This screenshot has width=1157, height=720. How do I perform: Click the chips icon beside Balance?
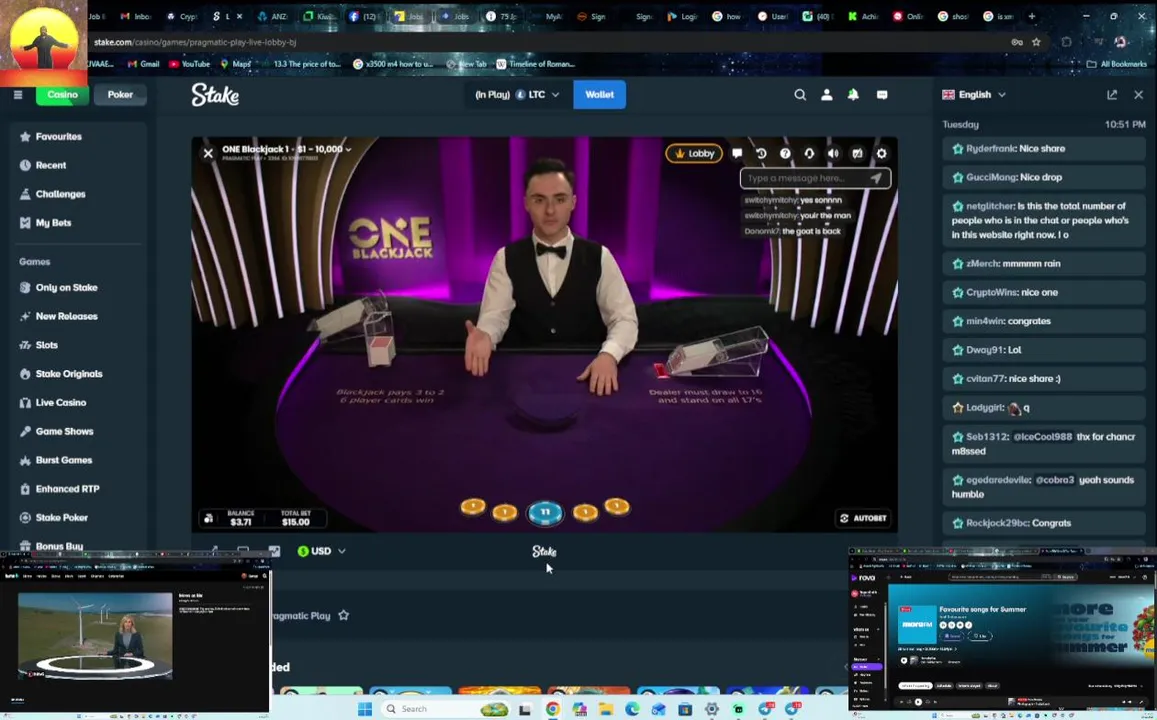click(x=209, y=519)
